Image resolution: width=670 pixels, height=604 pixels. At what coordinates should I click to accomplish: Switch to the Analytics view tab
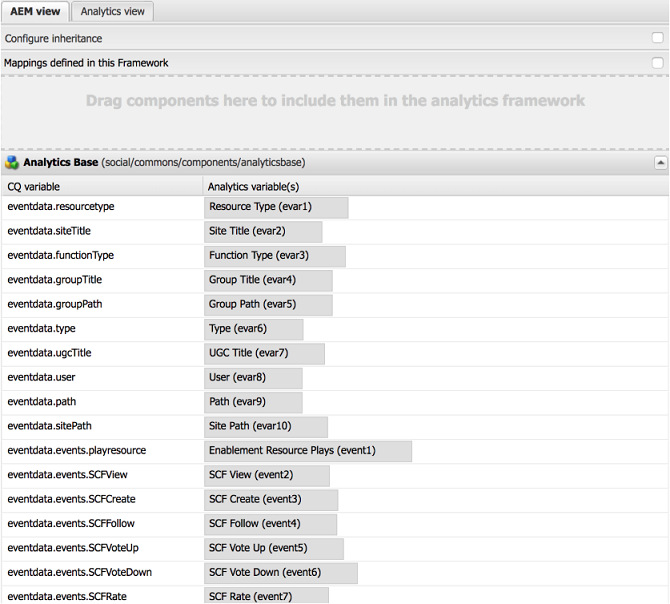coord(112,12)
